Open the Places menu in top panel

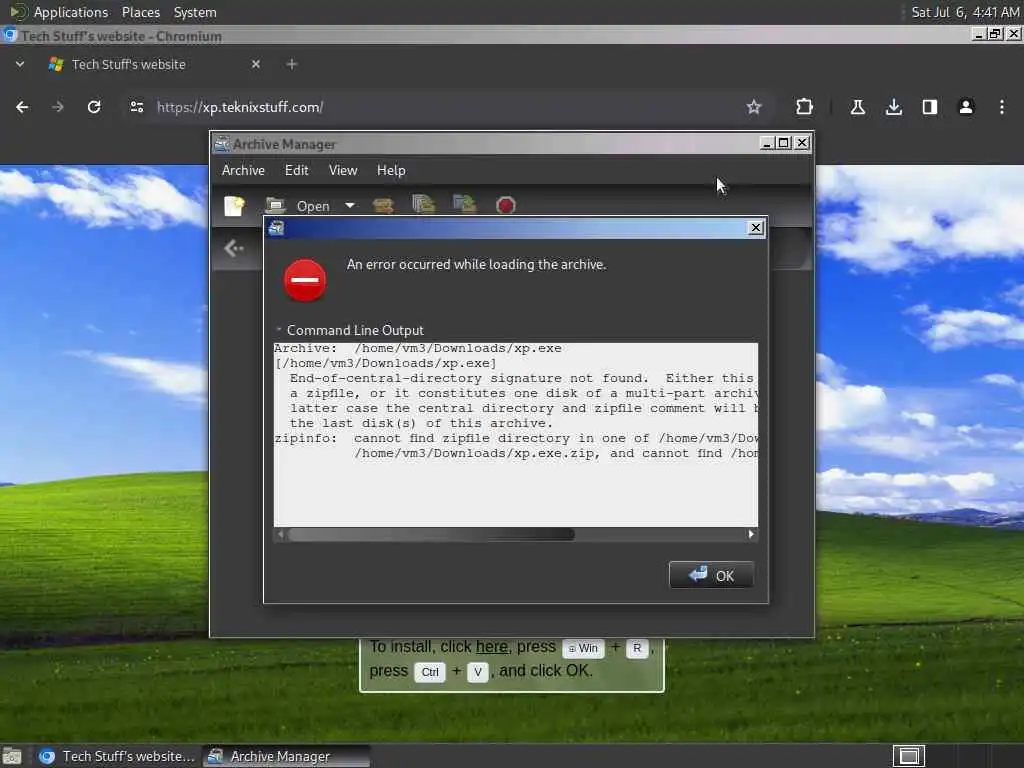(x=140, y=12)
